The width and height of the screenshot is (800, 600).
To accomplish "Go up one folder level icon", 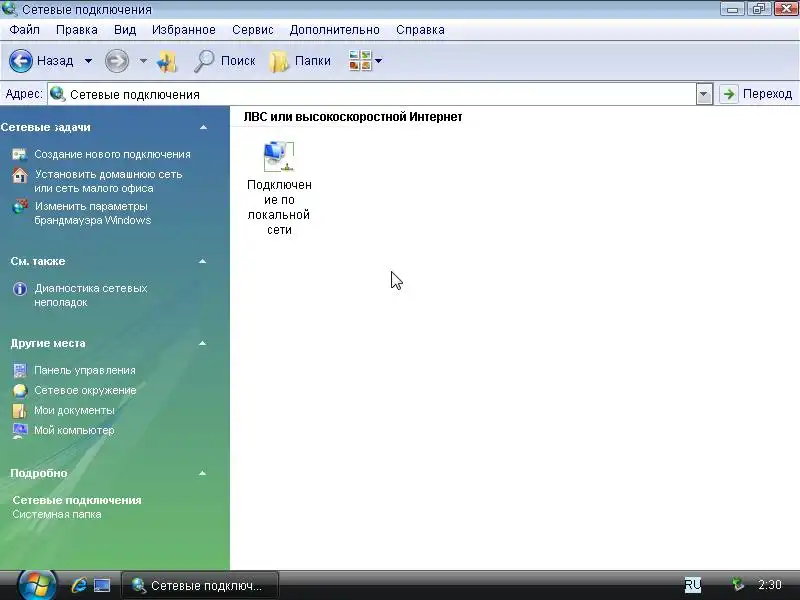I will [x=167, y=61].
